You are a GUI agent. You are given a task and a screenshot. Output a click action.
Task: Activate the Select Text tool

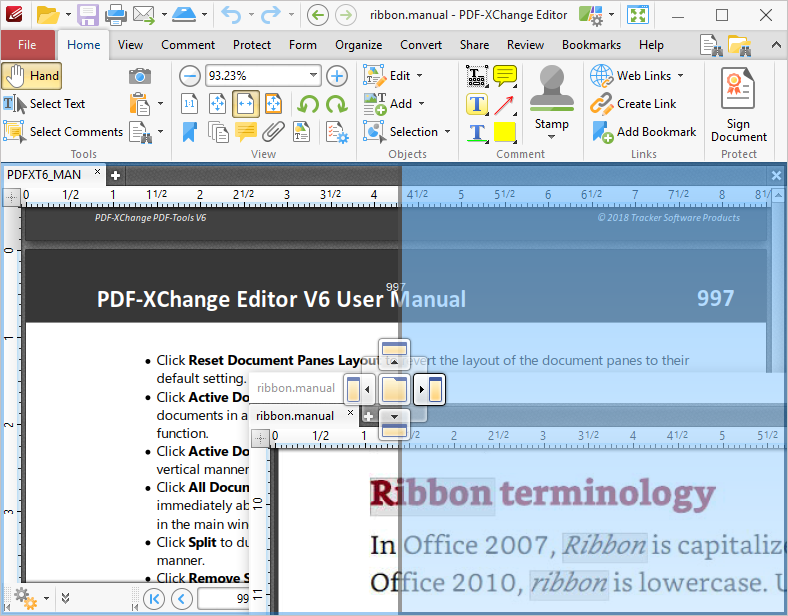[44, 104]
